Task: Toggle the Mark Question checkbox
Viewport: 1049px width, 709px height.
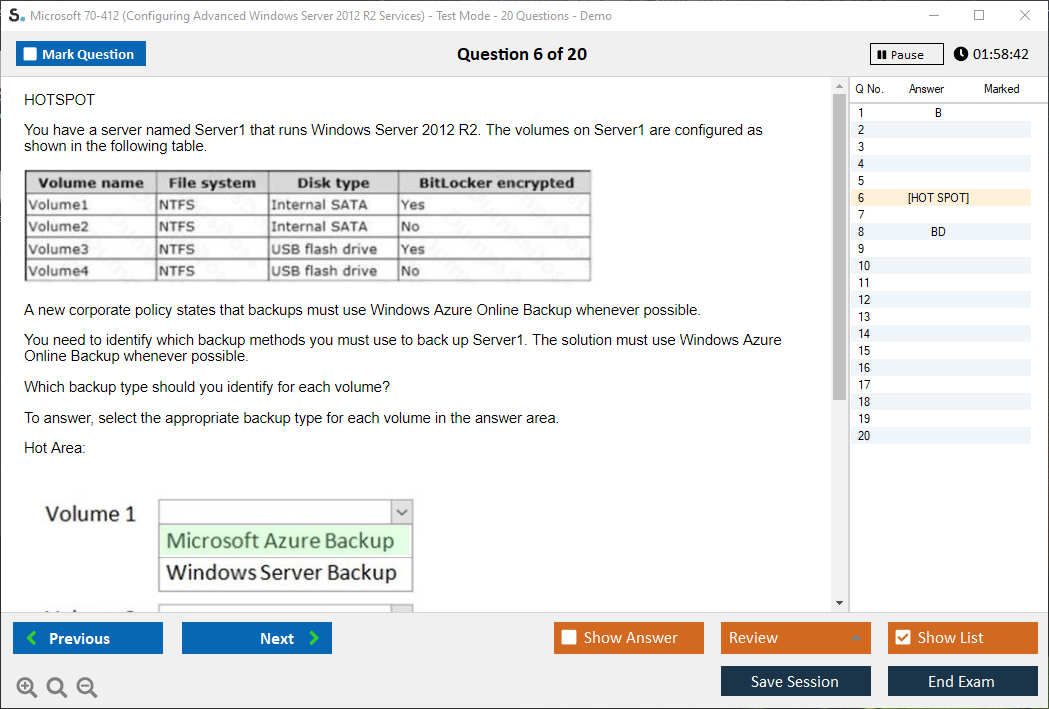Action: 30,54
